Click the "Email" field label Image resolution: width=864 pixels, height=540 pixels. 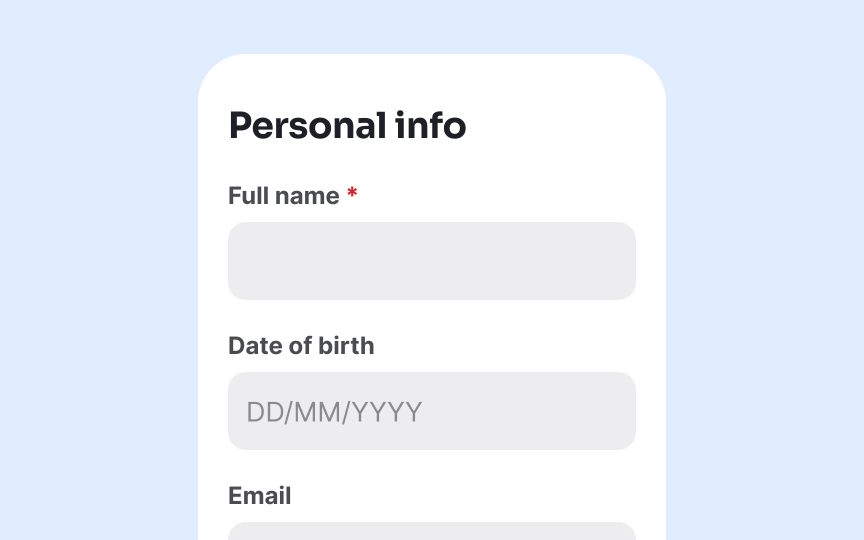coord(259,496)
